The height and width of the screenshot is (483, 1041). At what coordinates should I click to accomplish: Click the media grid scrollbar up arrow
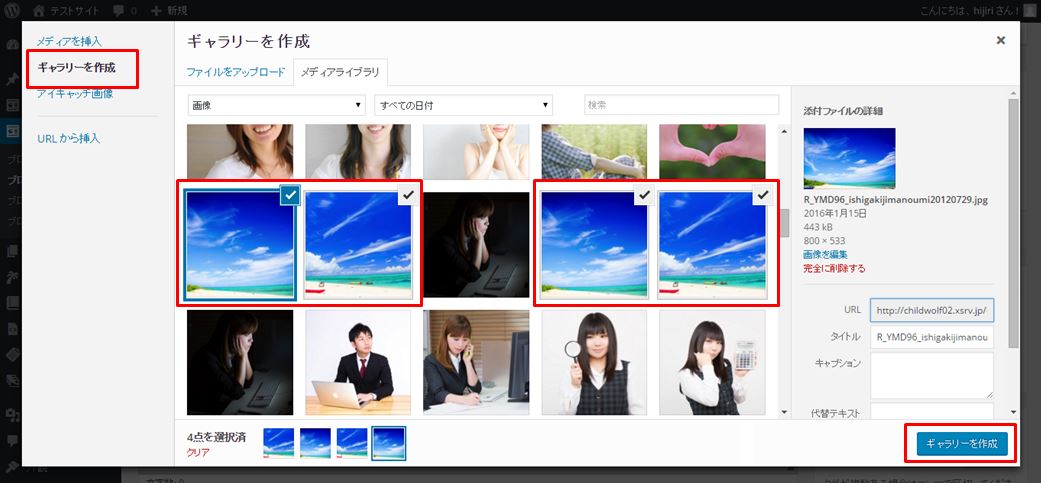[x=784, y=131]
